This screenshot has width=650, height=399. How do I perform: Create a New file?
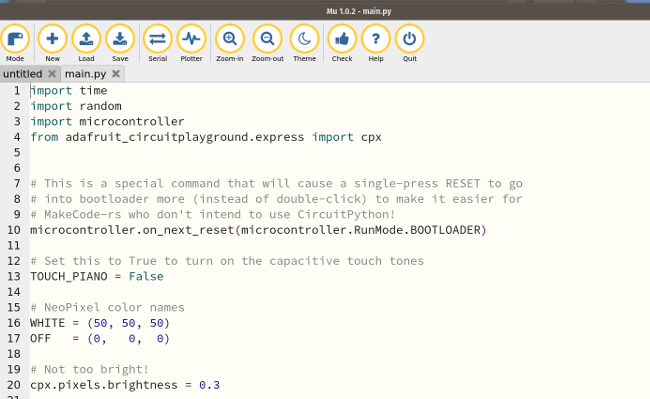52,43
